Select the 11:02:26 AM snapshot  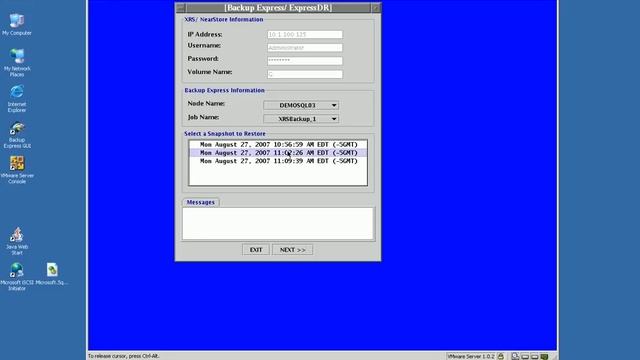pyautogui.click(x=278, y=153)
